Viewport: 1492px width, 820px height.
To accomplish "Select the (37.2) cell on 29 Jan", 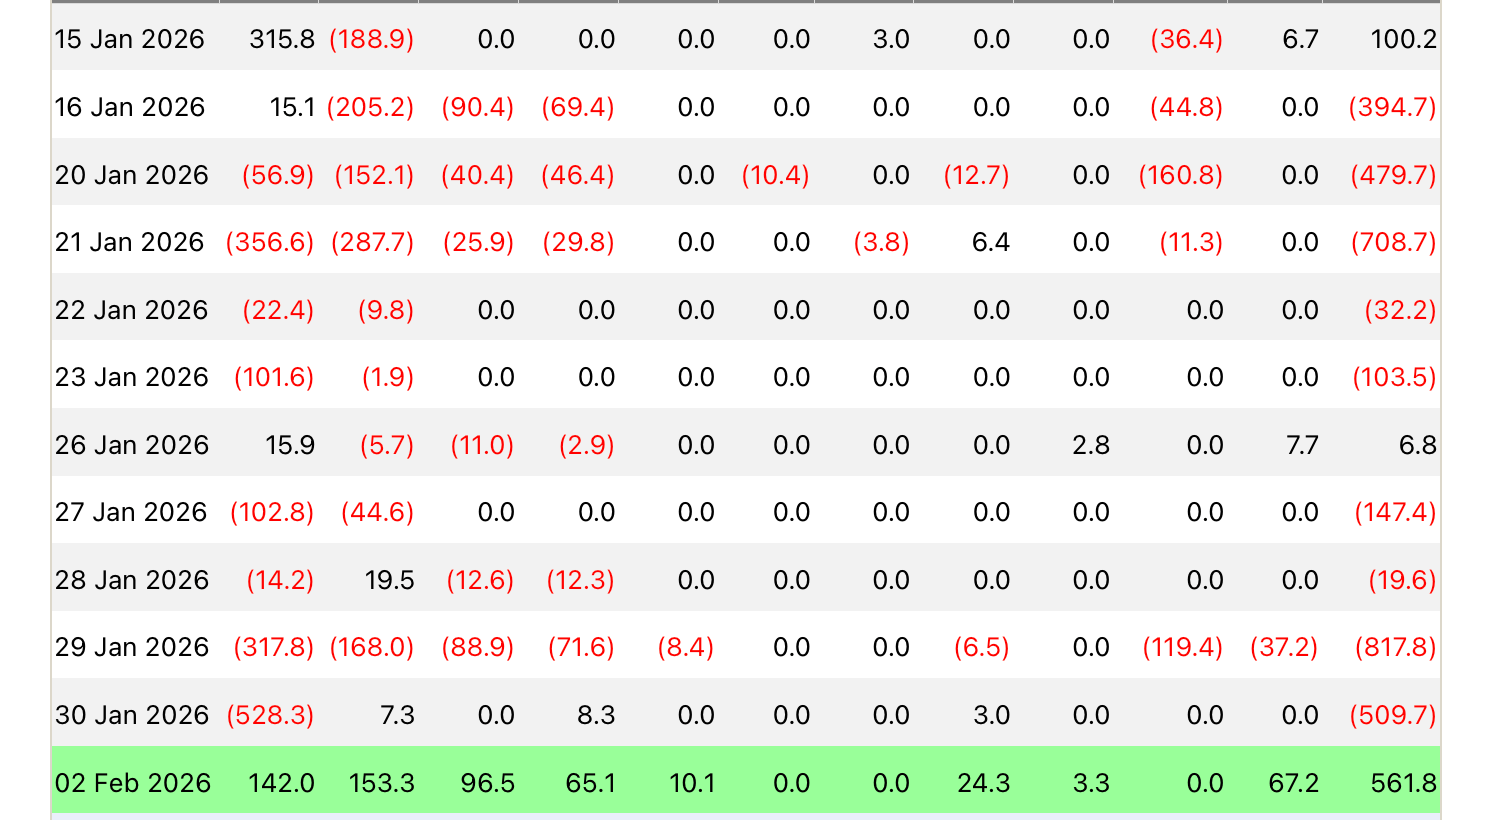I will click(1284, 647).
